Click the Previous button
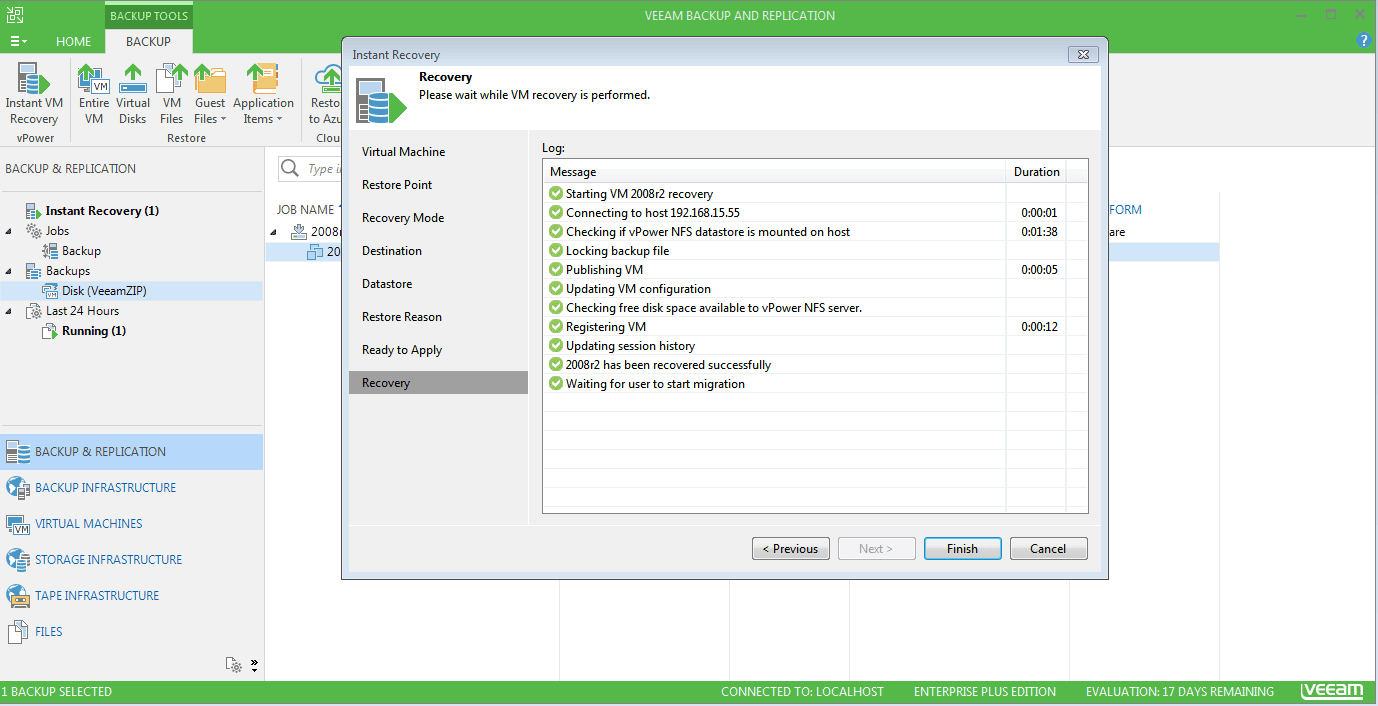 coord(790,549)
